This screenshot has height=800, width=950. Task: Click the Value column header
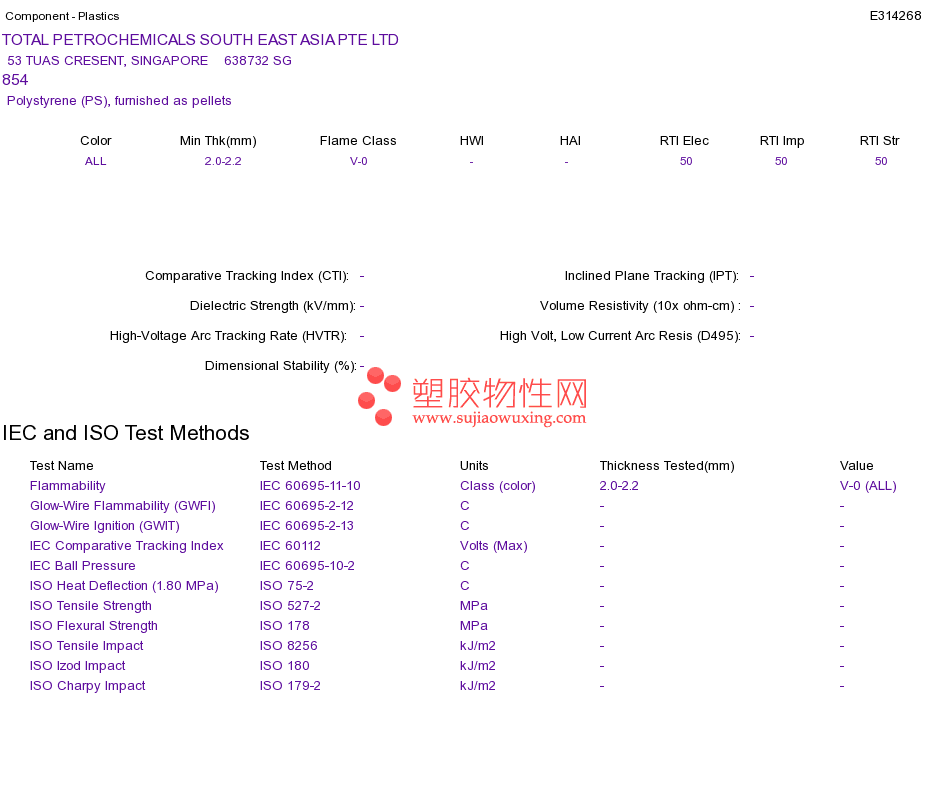tap(857, 465)
